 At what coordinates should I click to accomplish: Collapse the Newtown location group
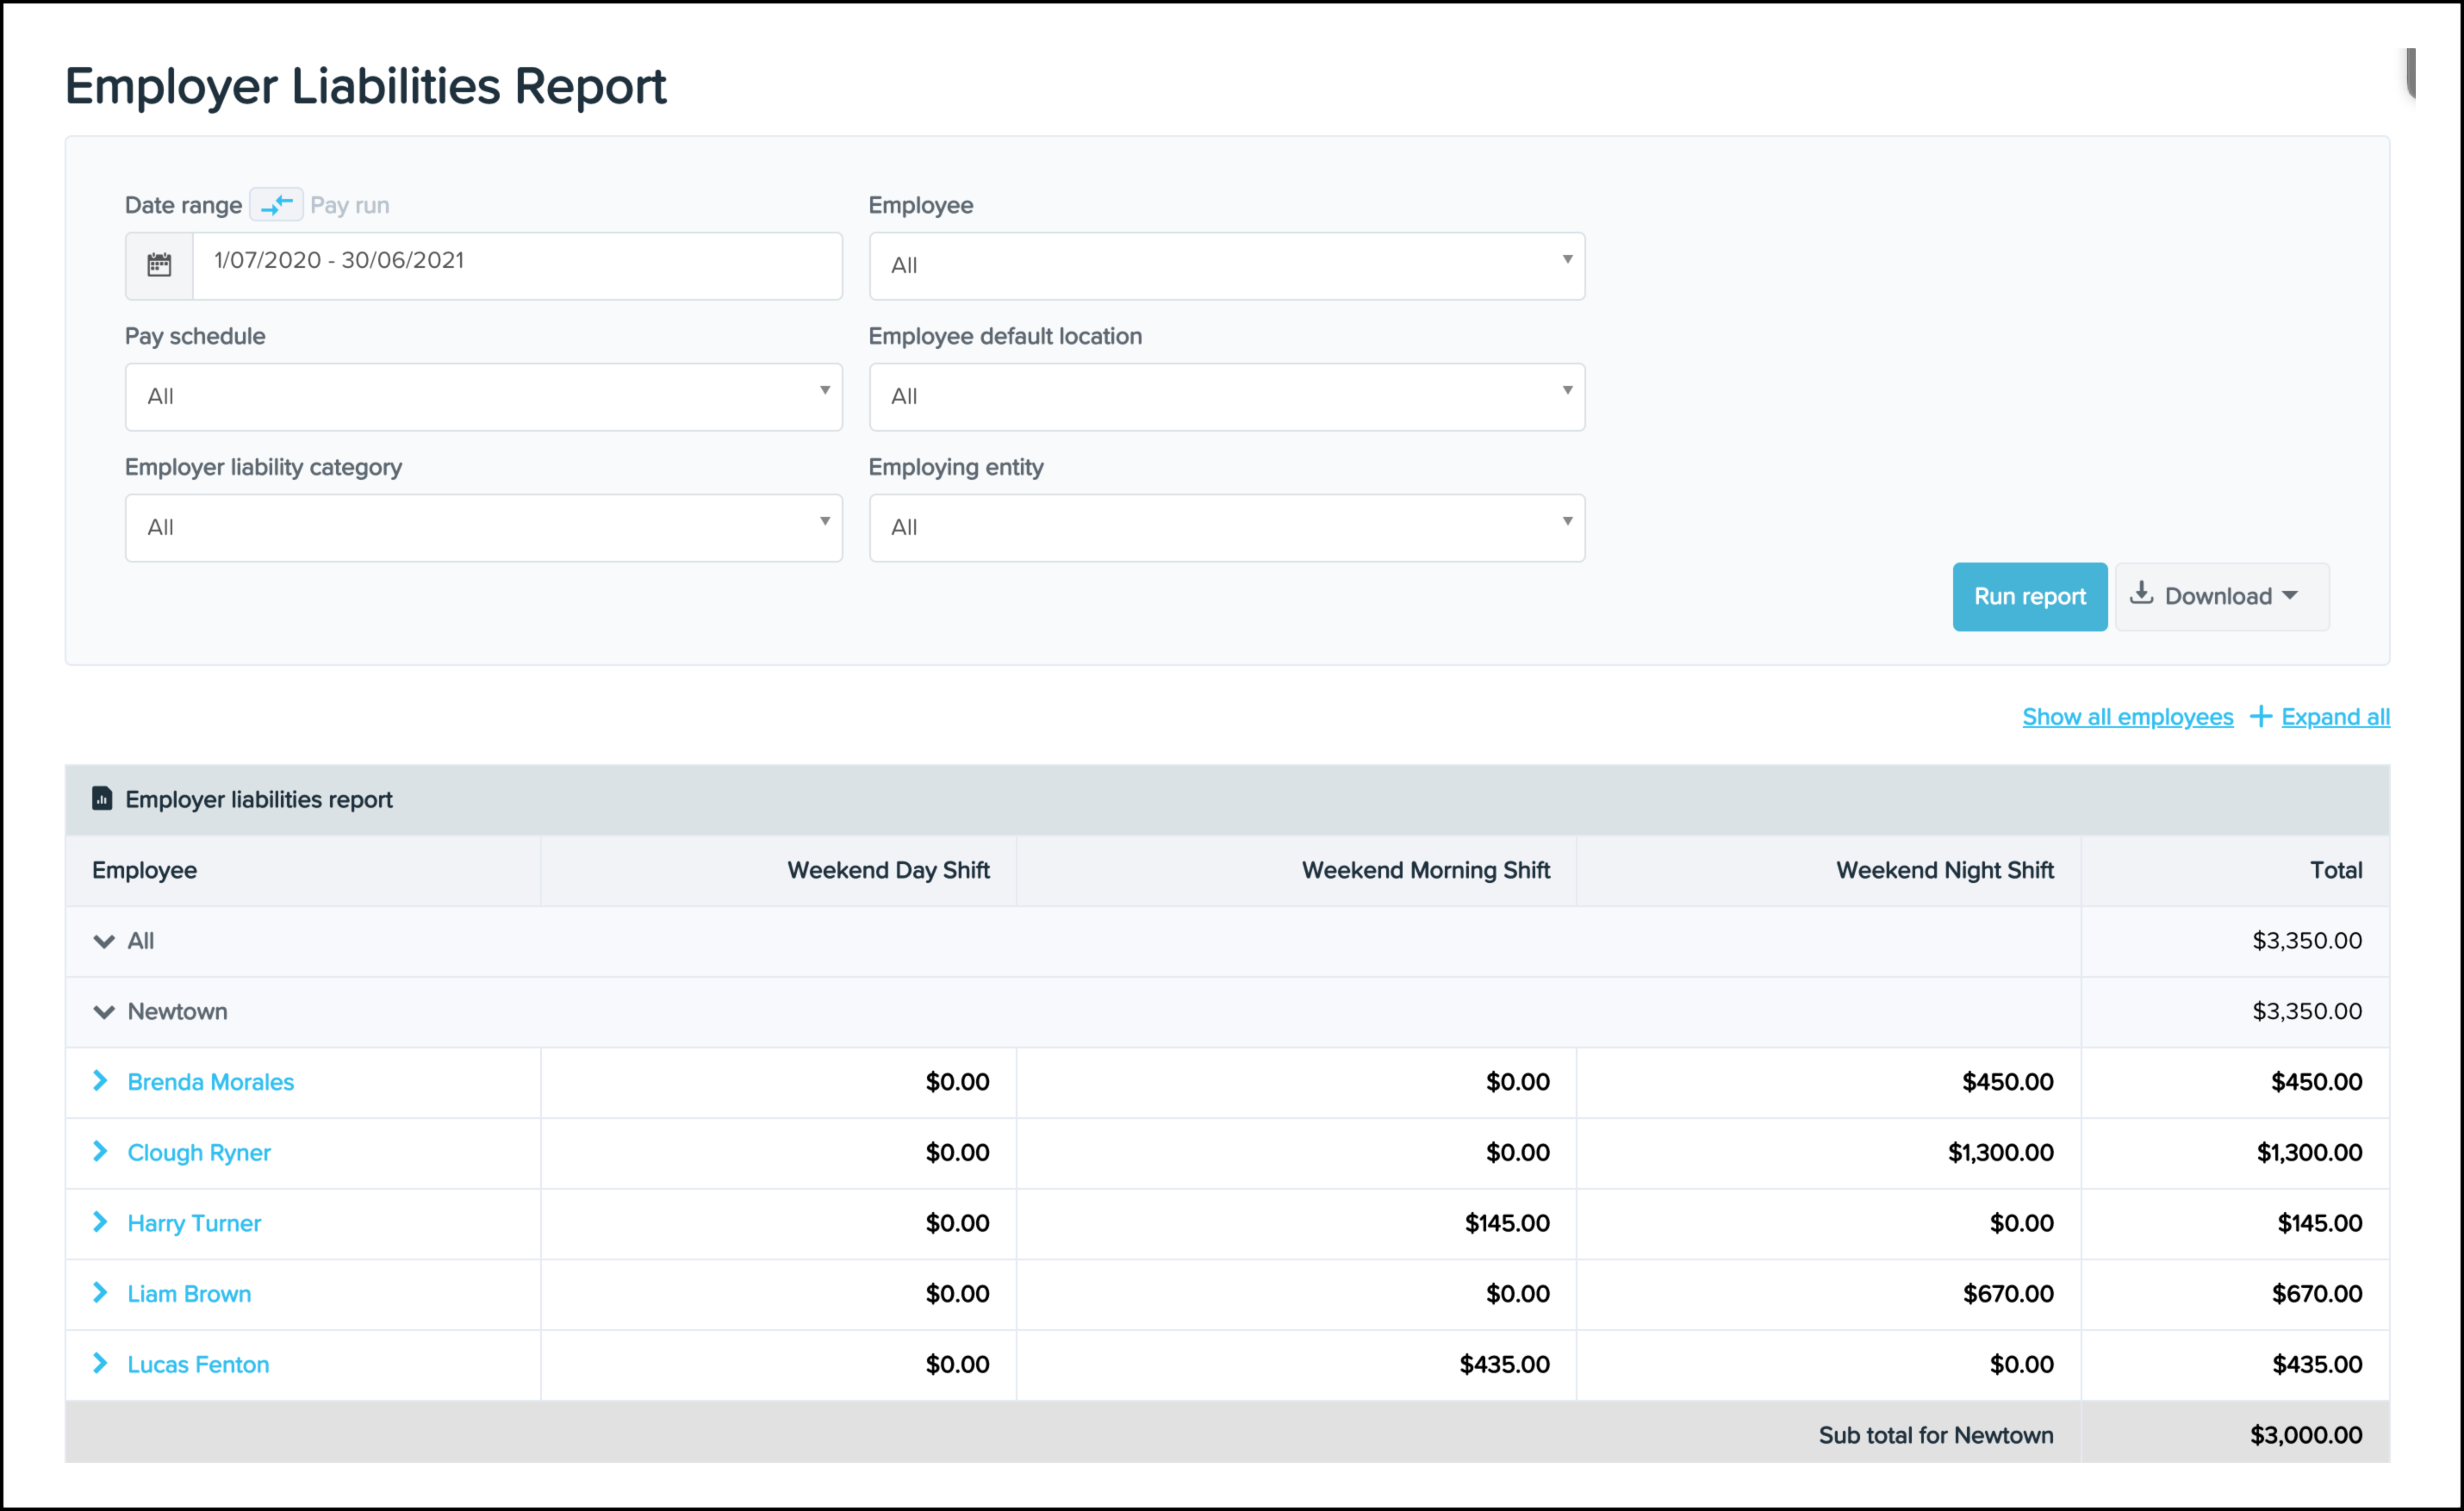[103, 1012]
